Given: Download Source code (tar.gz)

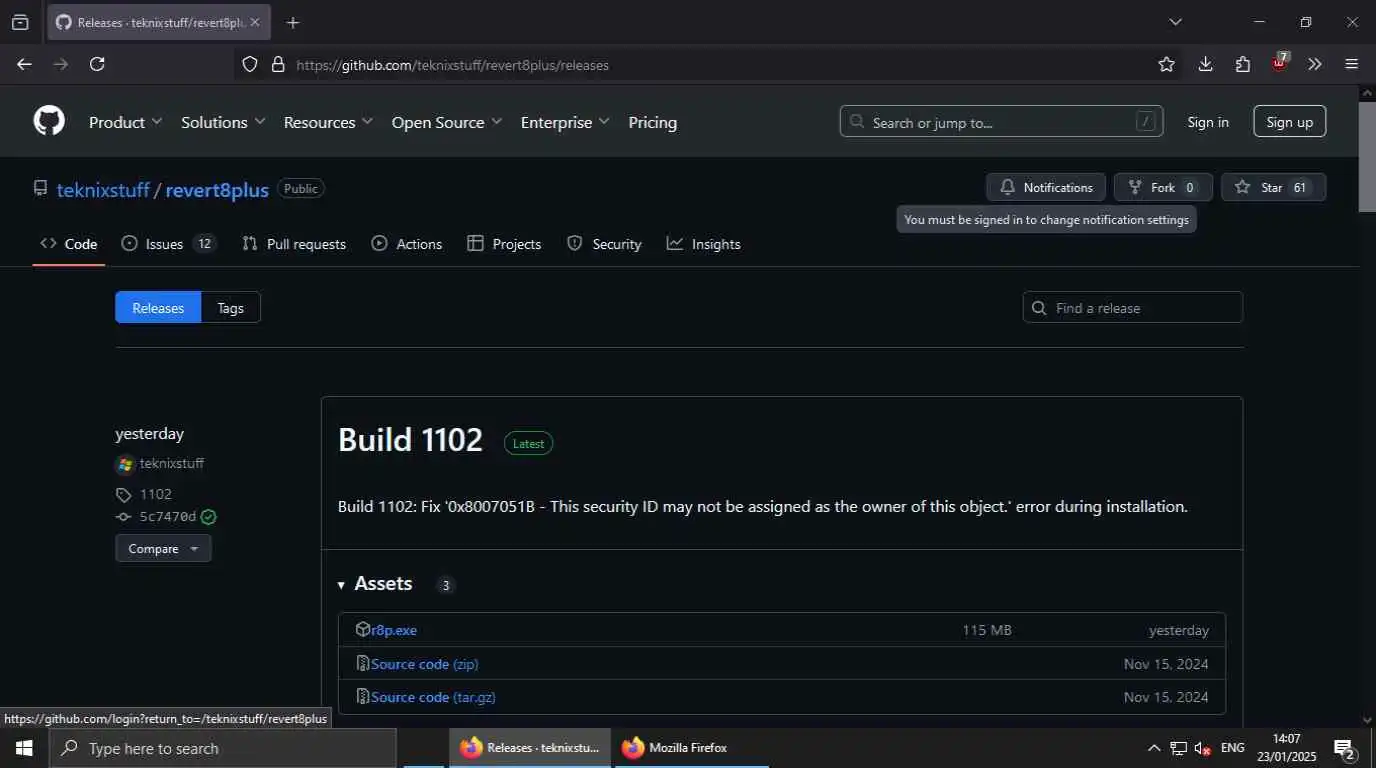Looking at the screenshot, I should point(433,697).
